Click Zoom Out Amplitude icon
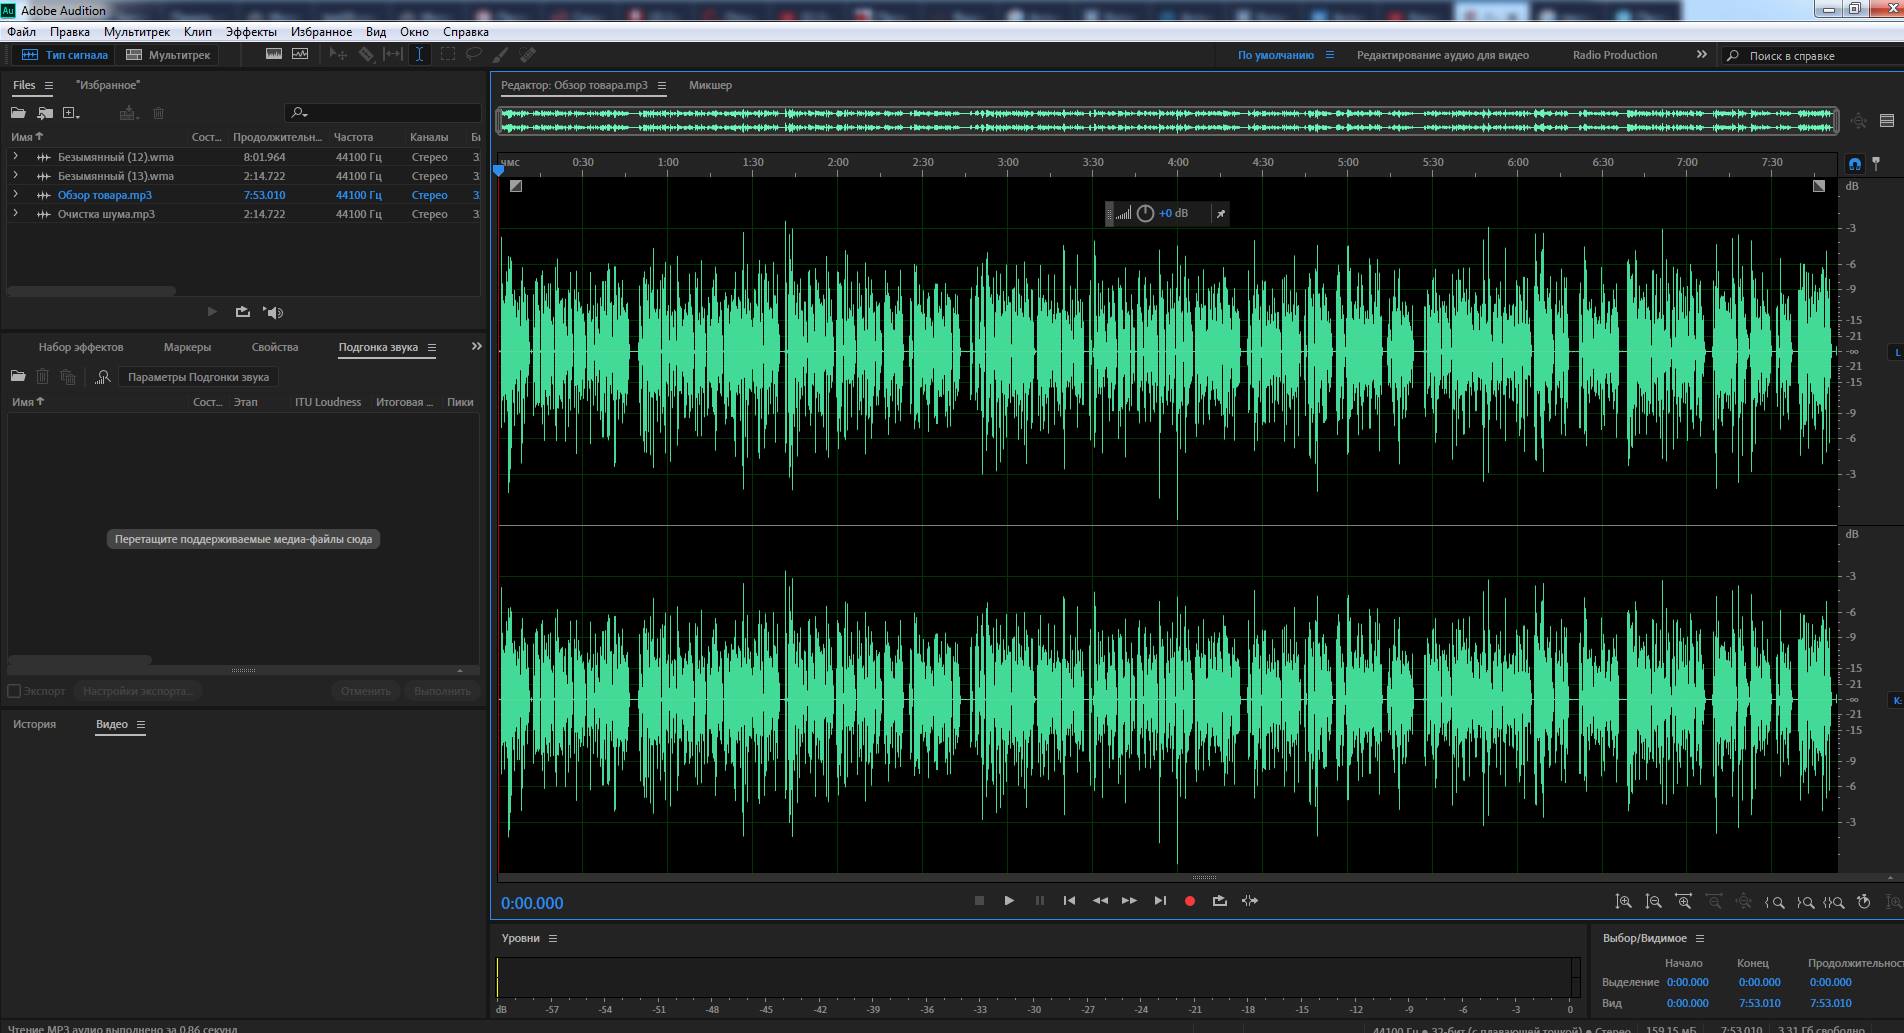 (x=1654, y=902)
